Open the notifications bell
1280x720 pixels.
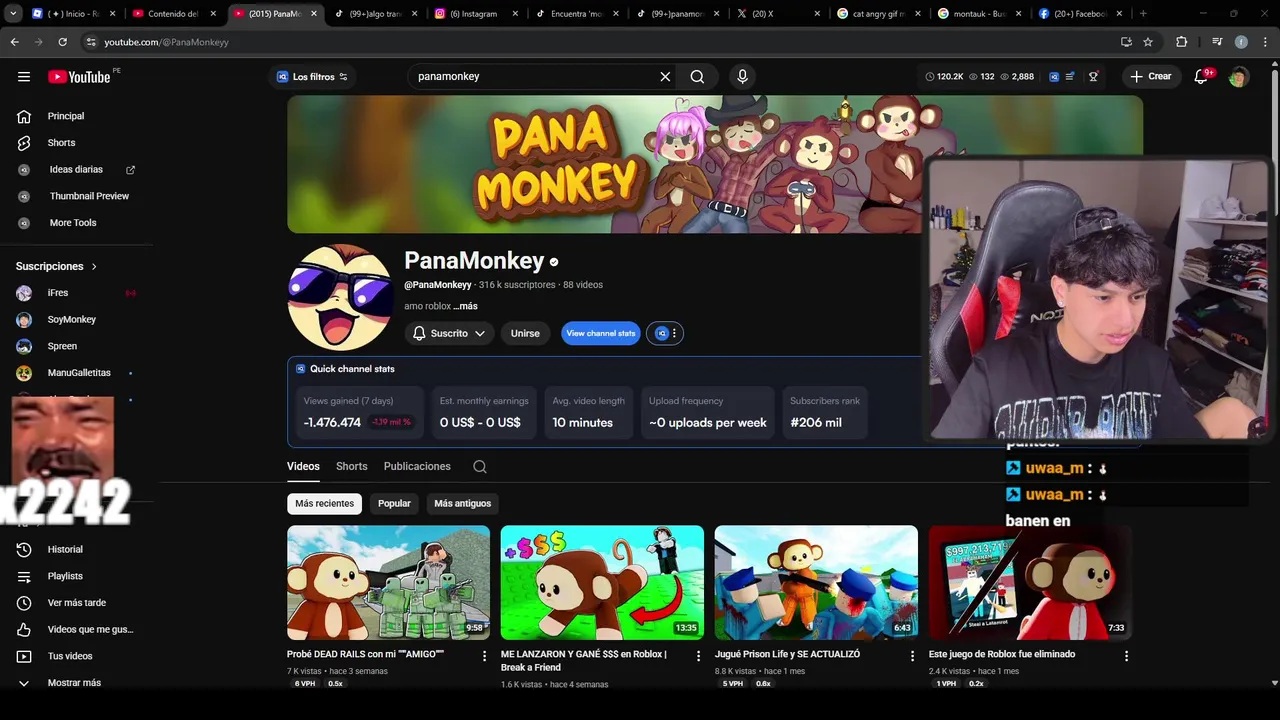point(1201,76)
